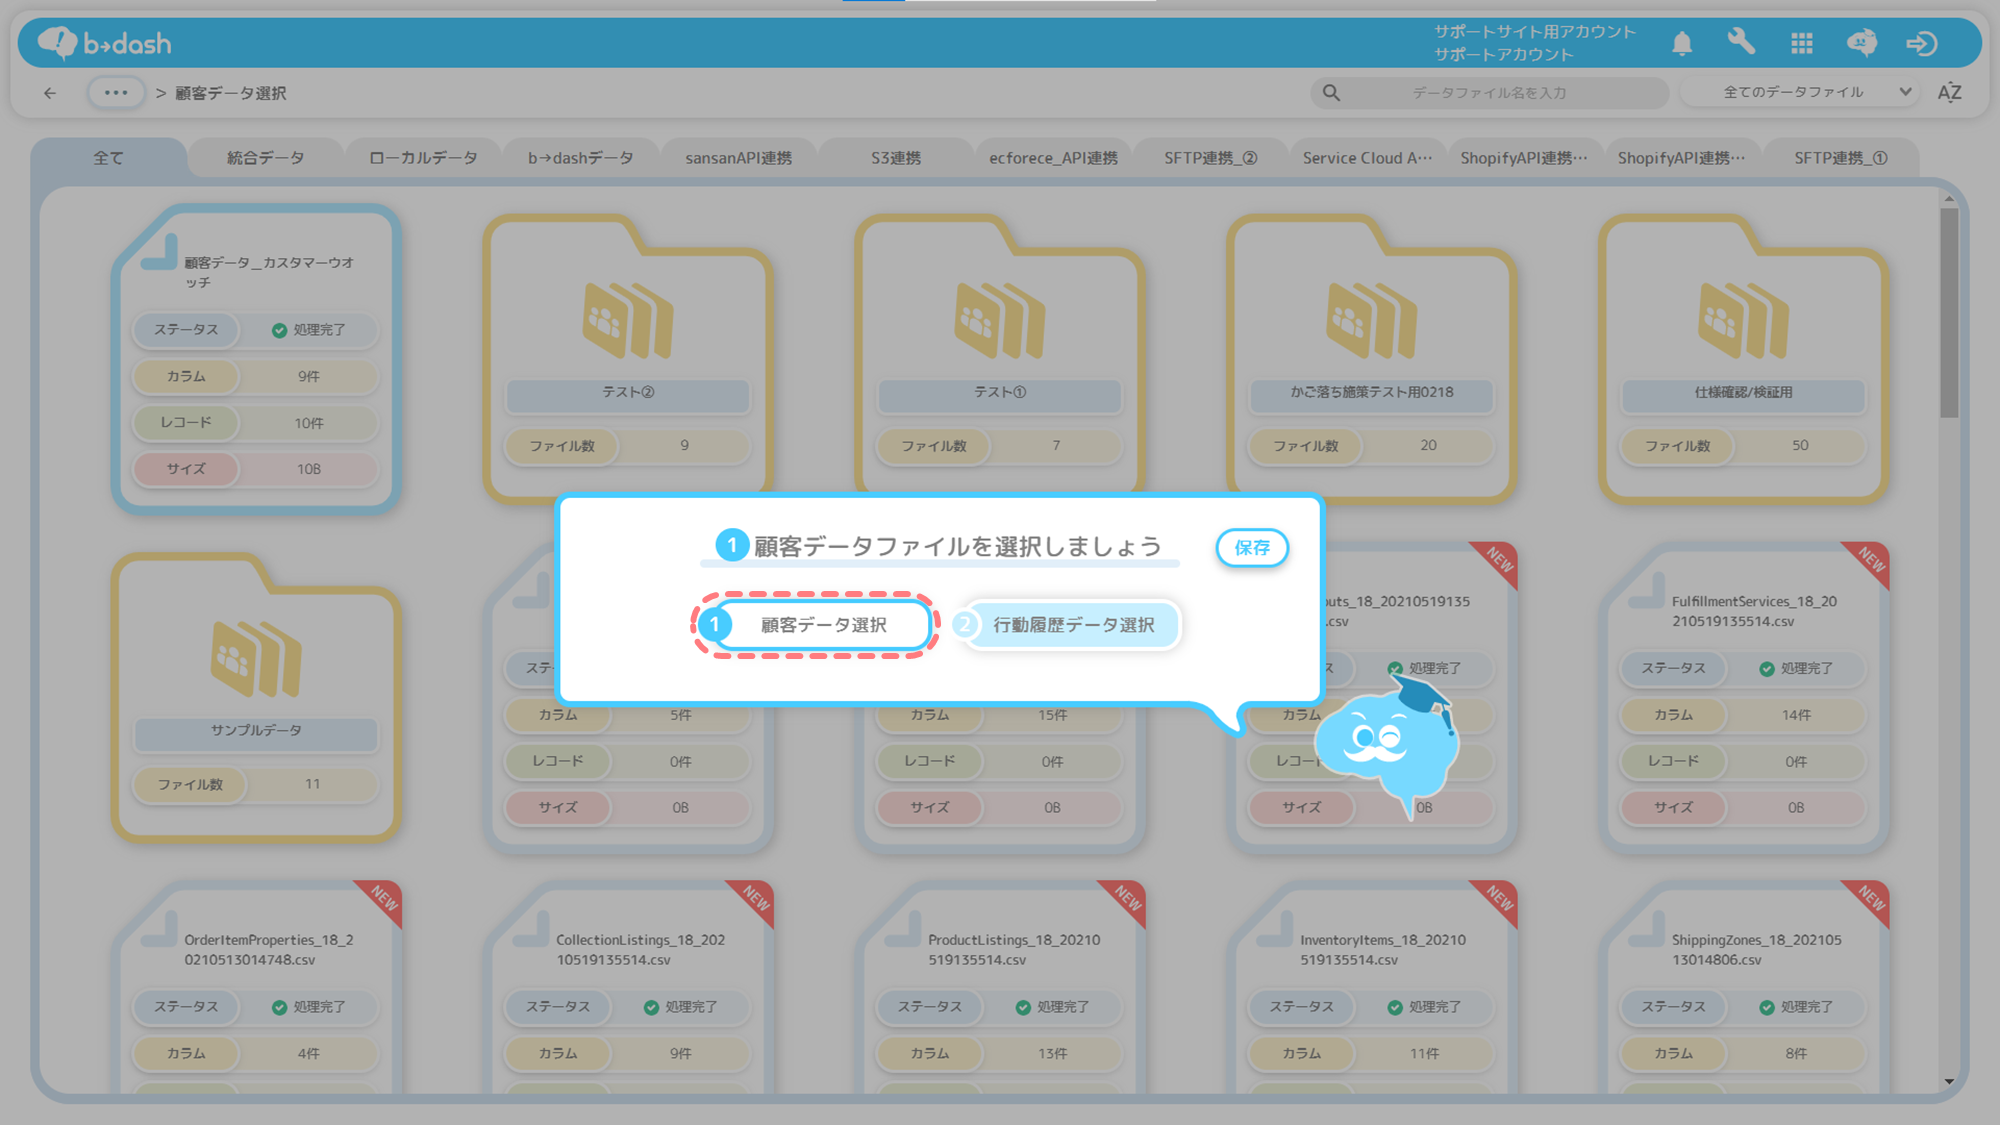Click サポートサイト用アカウント account name

(x=1535, y=32)
